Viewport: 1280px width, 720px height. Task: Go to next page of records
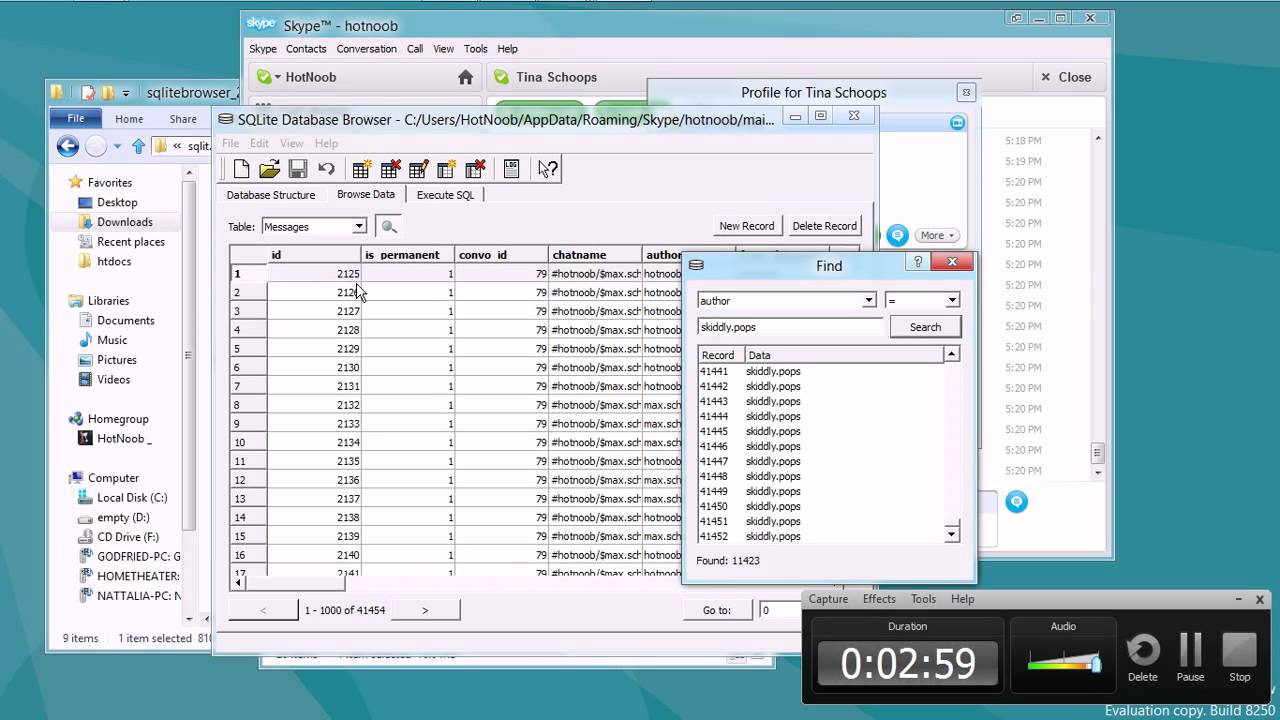425,610
